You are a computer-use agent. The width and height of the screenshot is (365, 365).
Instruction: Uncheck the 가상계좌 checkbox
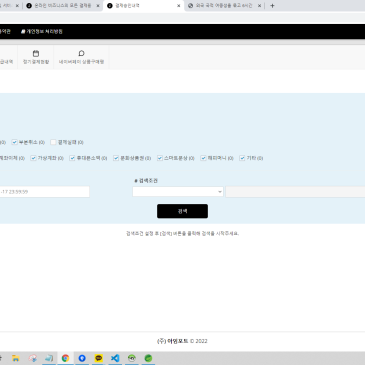[x=33, y=158]
